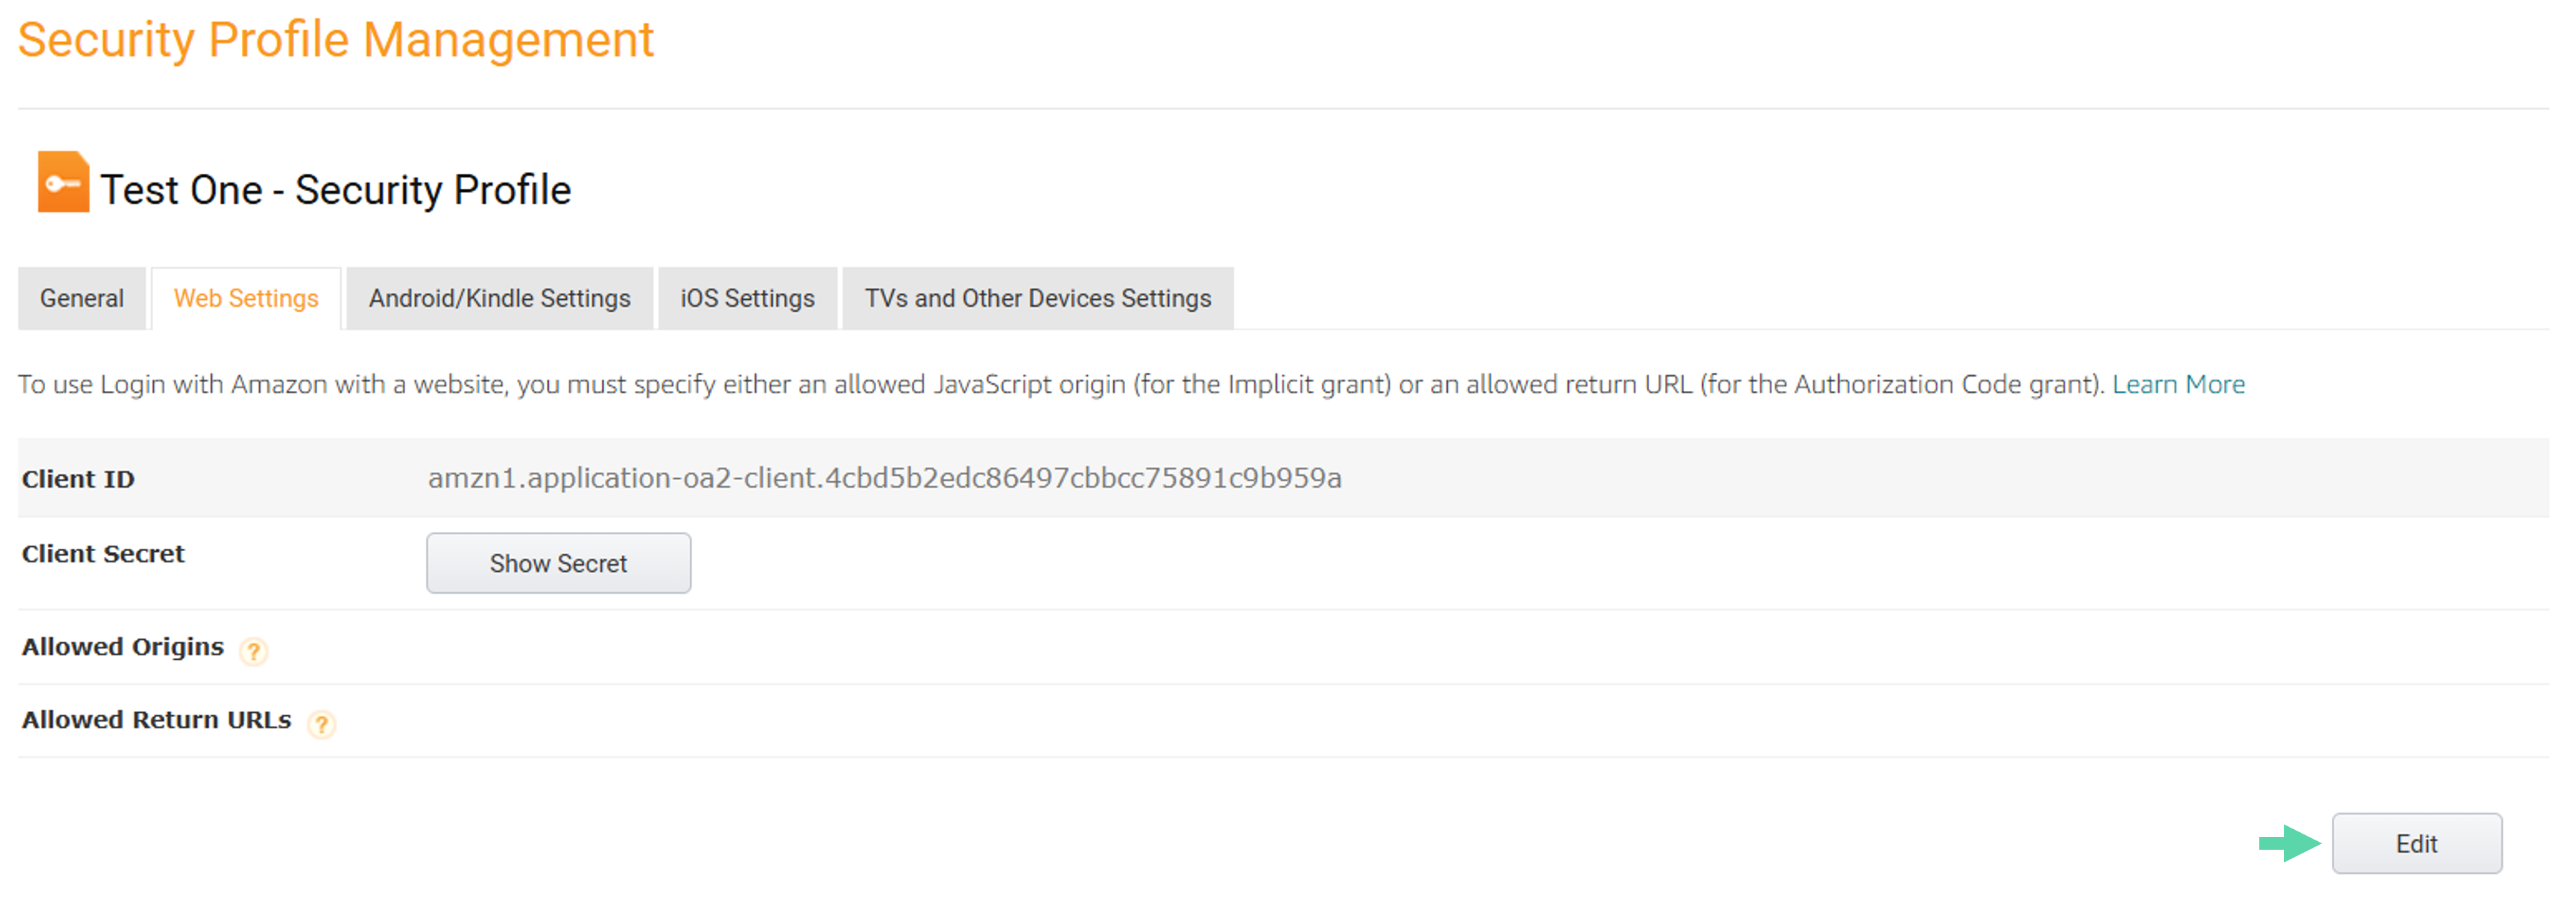The height and width of the screenshot is (904, 2576).
Task: Follow the Learn More link
Action: pyautogui.click(x=2178, y=384)
